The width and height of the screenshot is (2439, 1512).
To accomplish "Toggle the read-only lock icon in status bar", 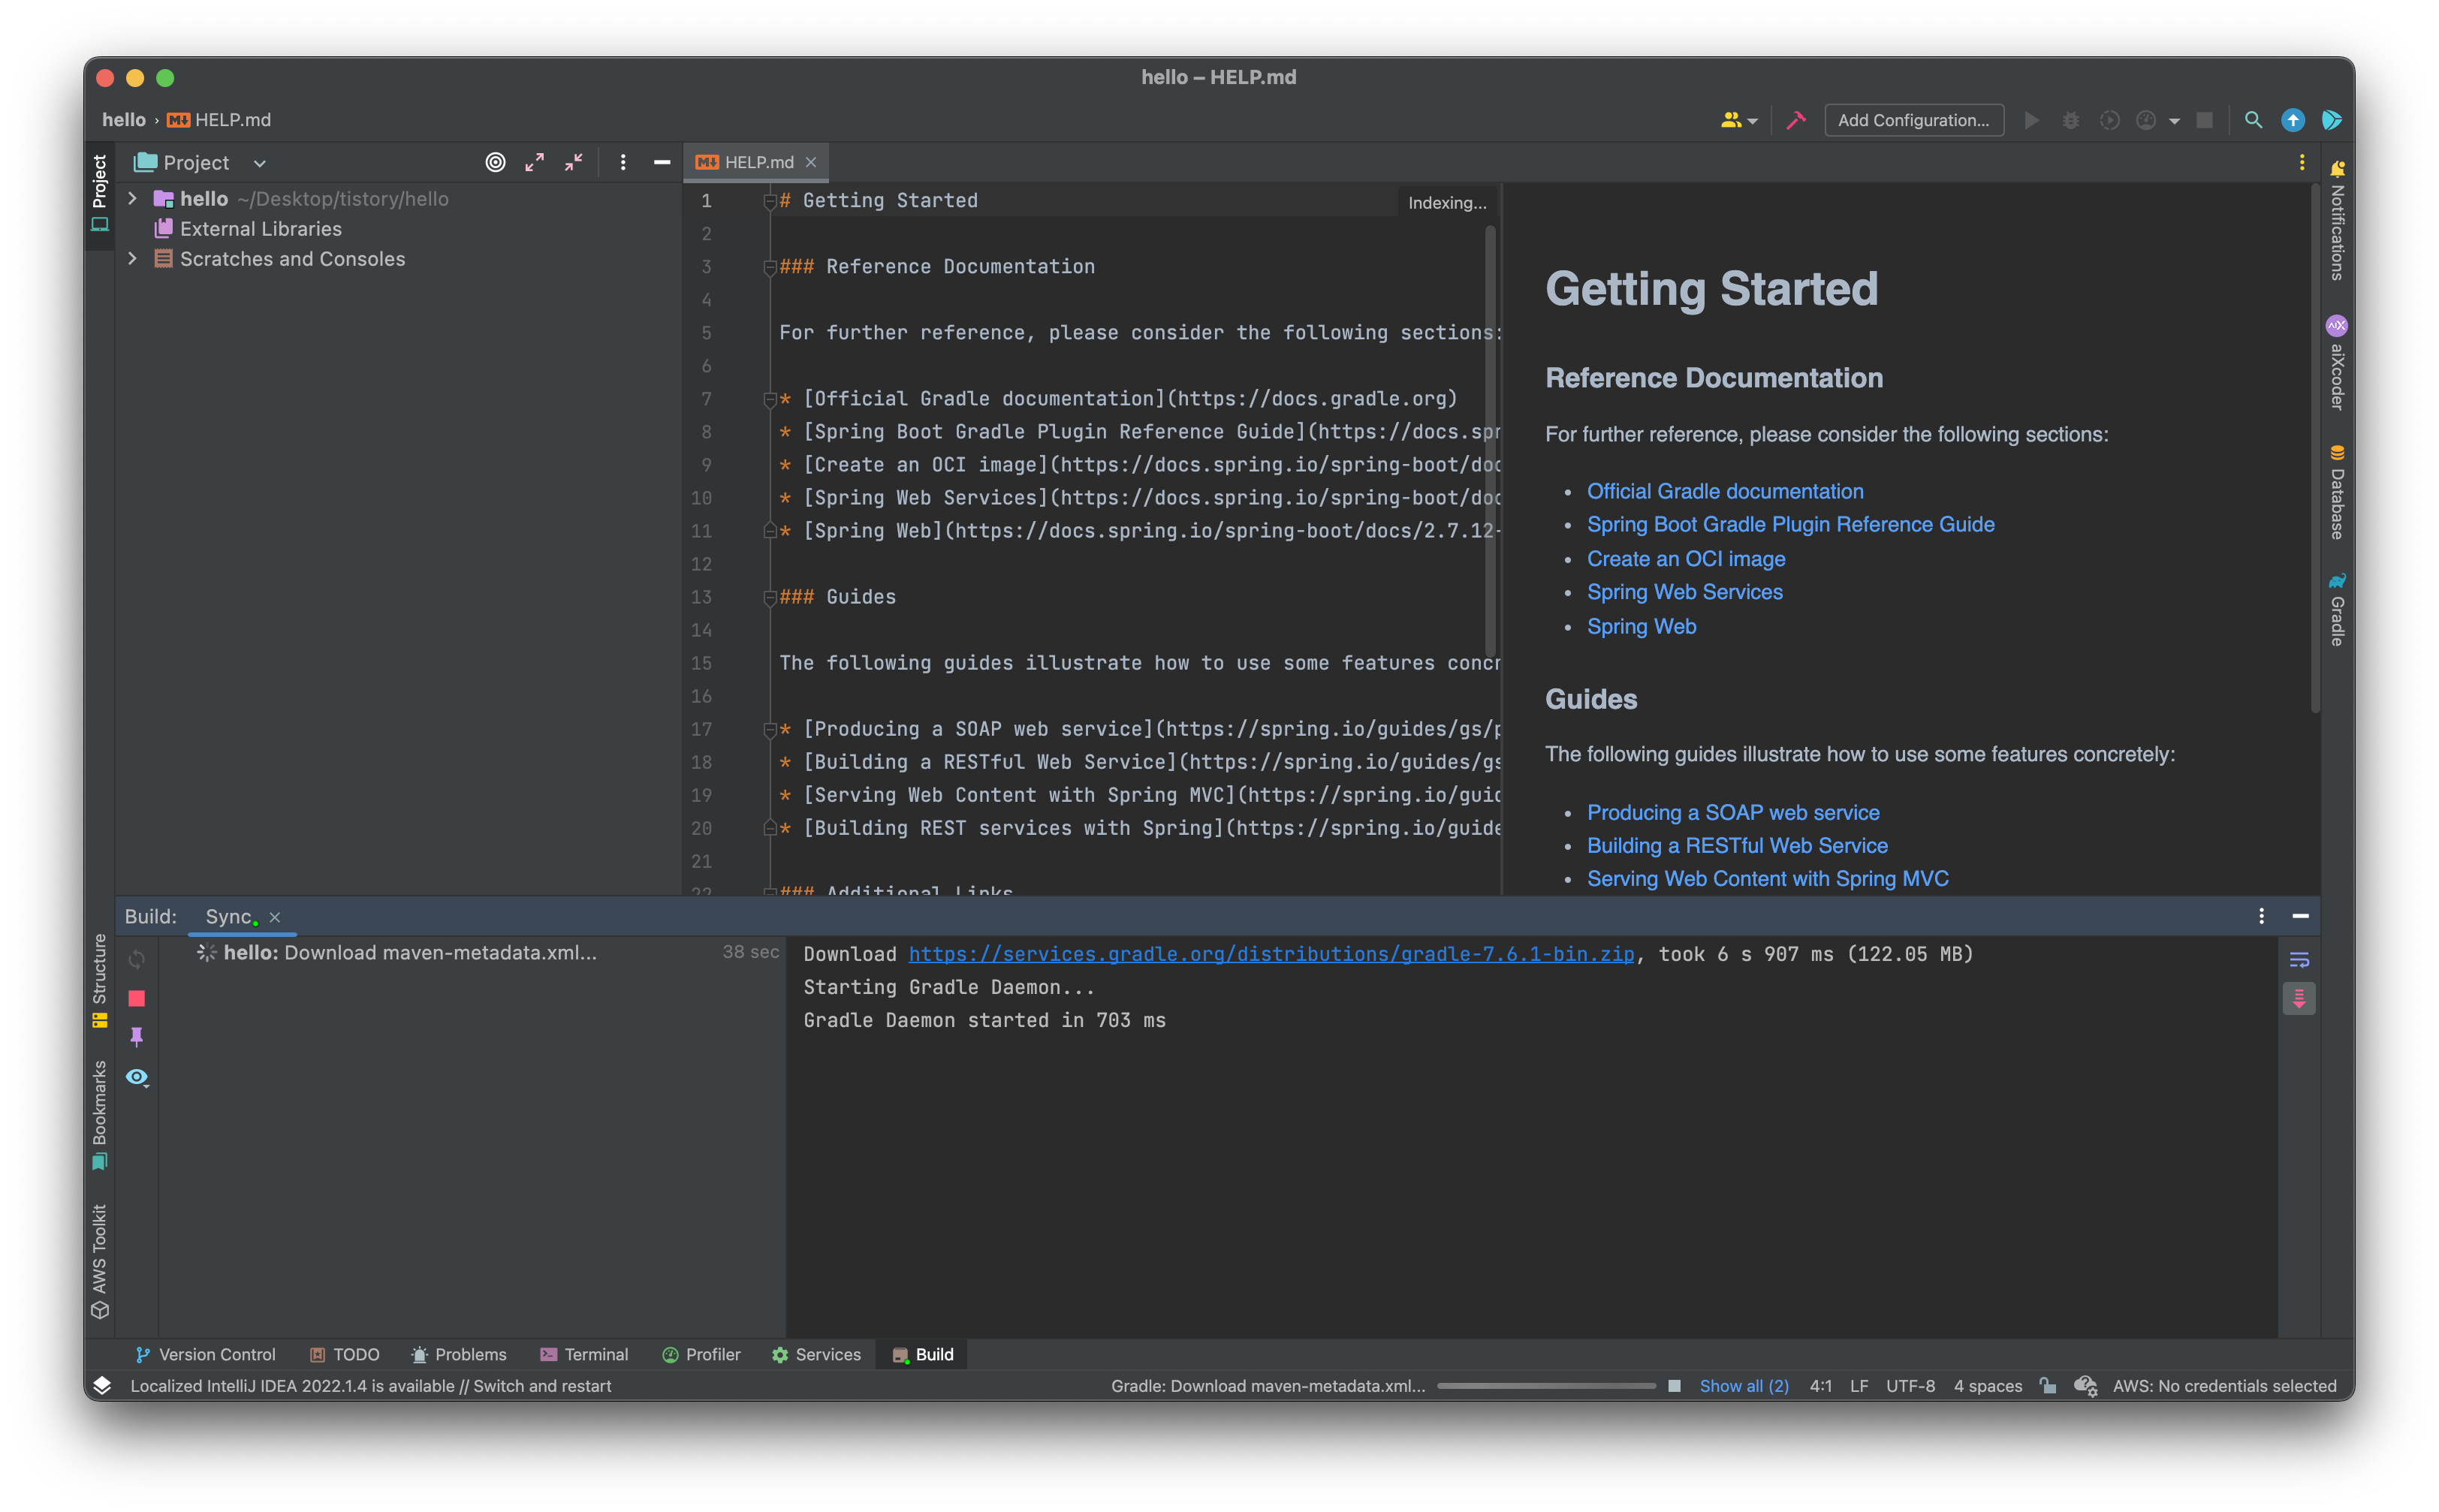I will click(2047, 1385).
